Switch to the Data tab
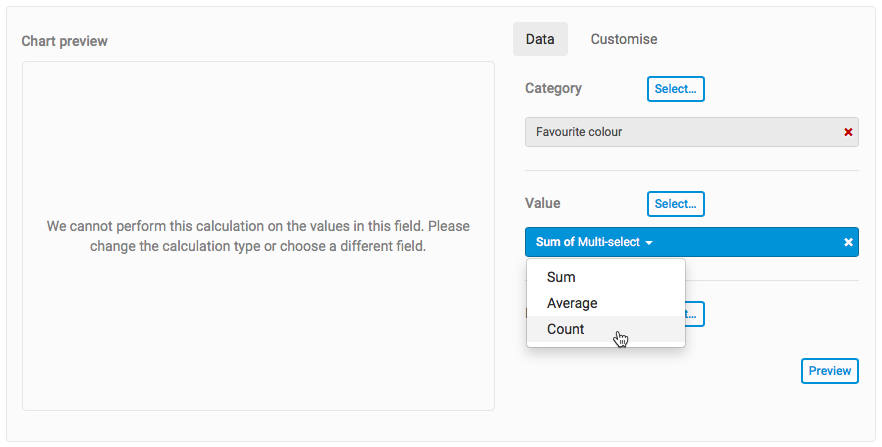882x447 pixels. tap(540, 39)
